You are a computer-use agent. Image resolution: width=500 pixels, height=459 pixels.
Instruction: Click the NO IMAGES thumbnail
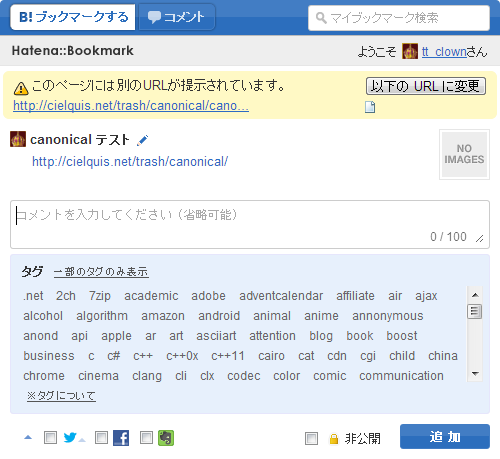click(x=464, y=154)
